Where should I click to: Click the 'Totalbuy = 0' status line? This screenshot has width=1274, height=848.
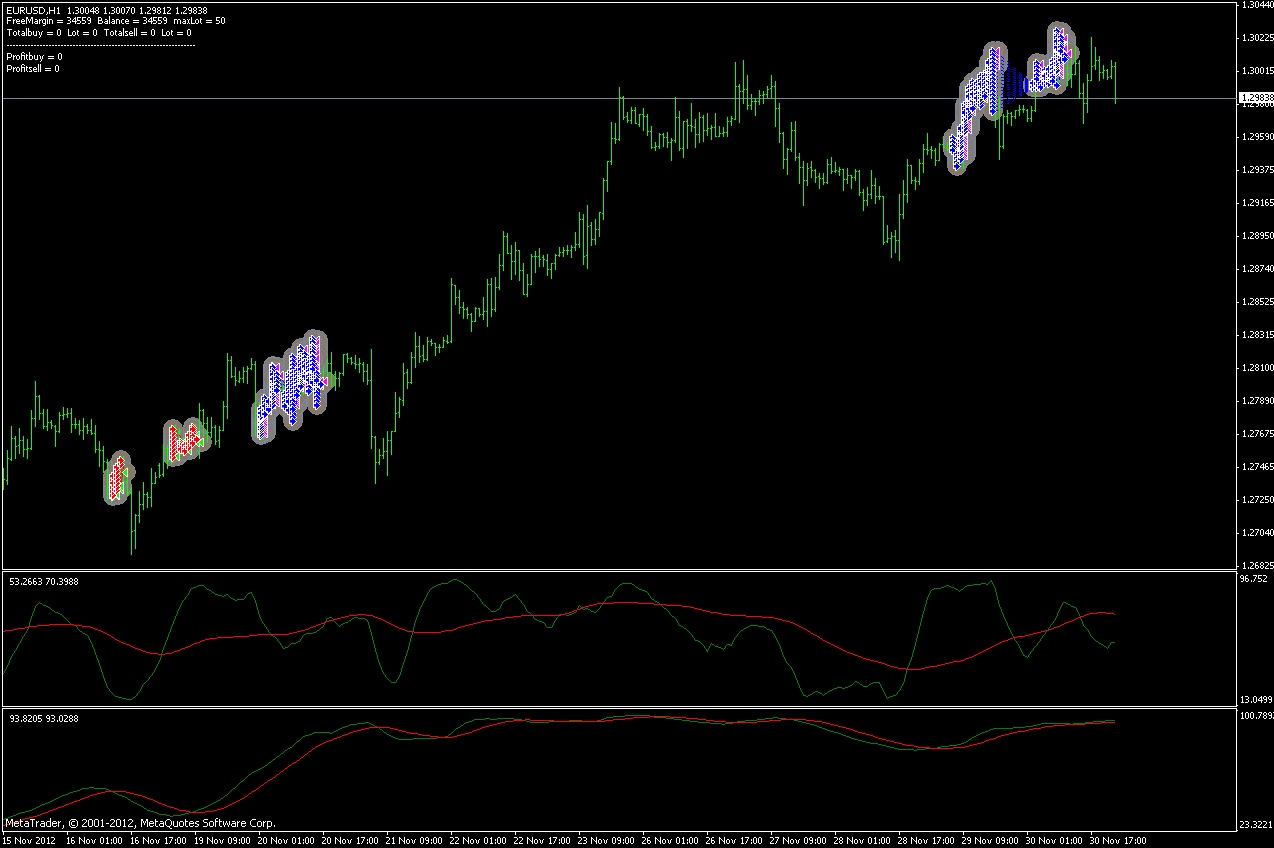[x=34, y=33]
